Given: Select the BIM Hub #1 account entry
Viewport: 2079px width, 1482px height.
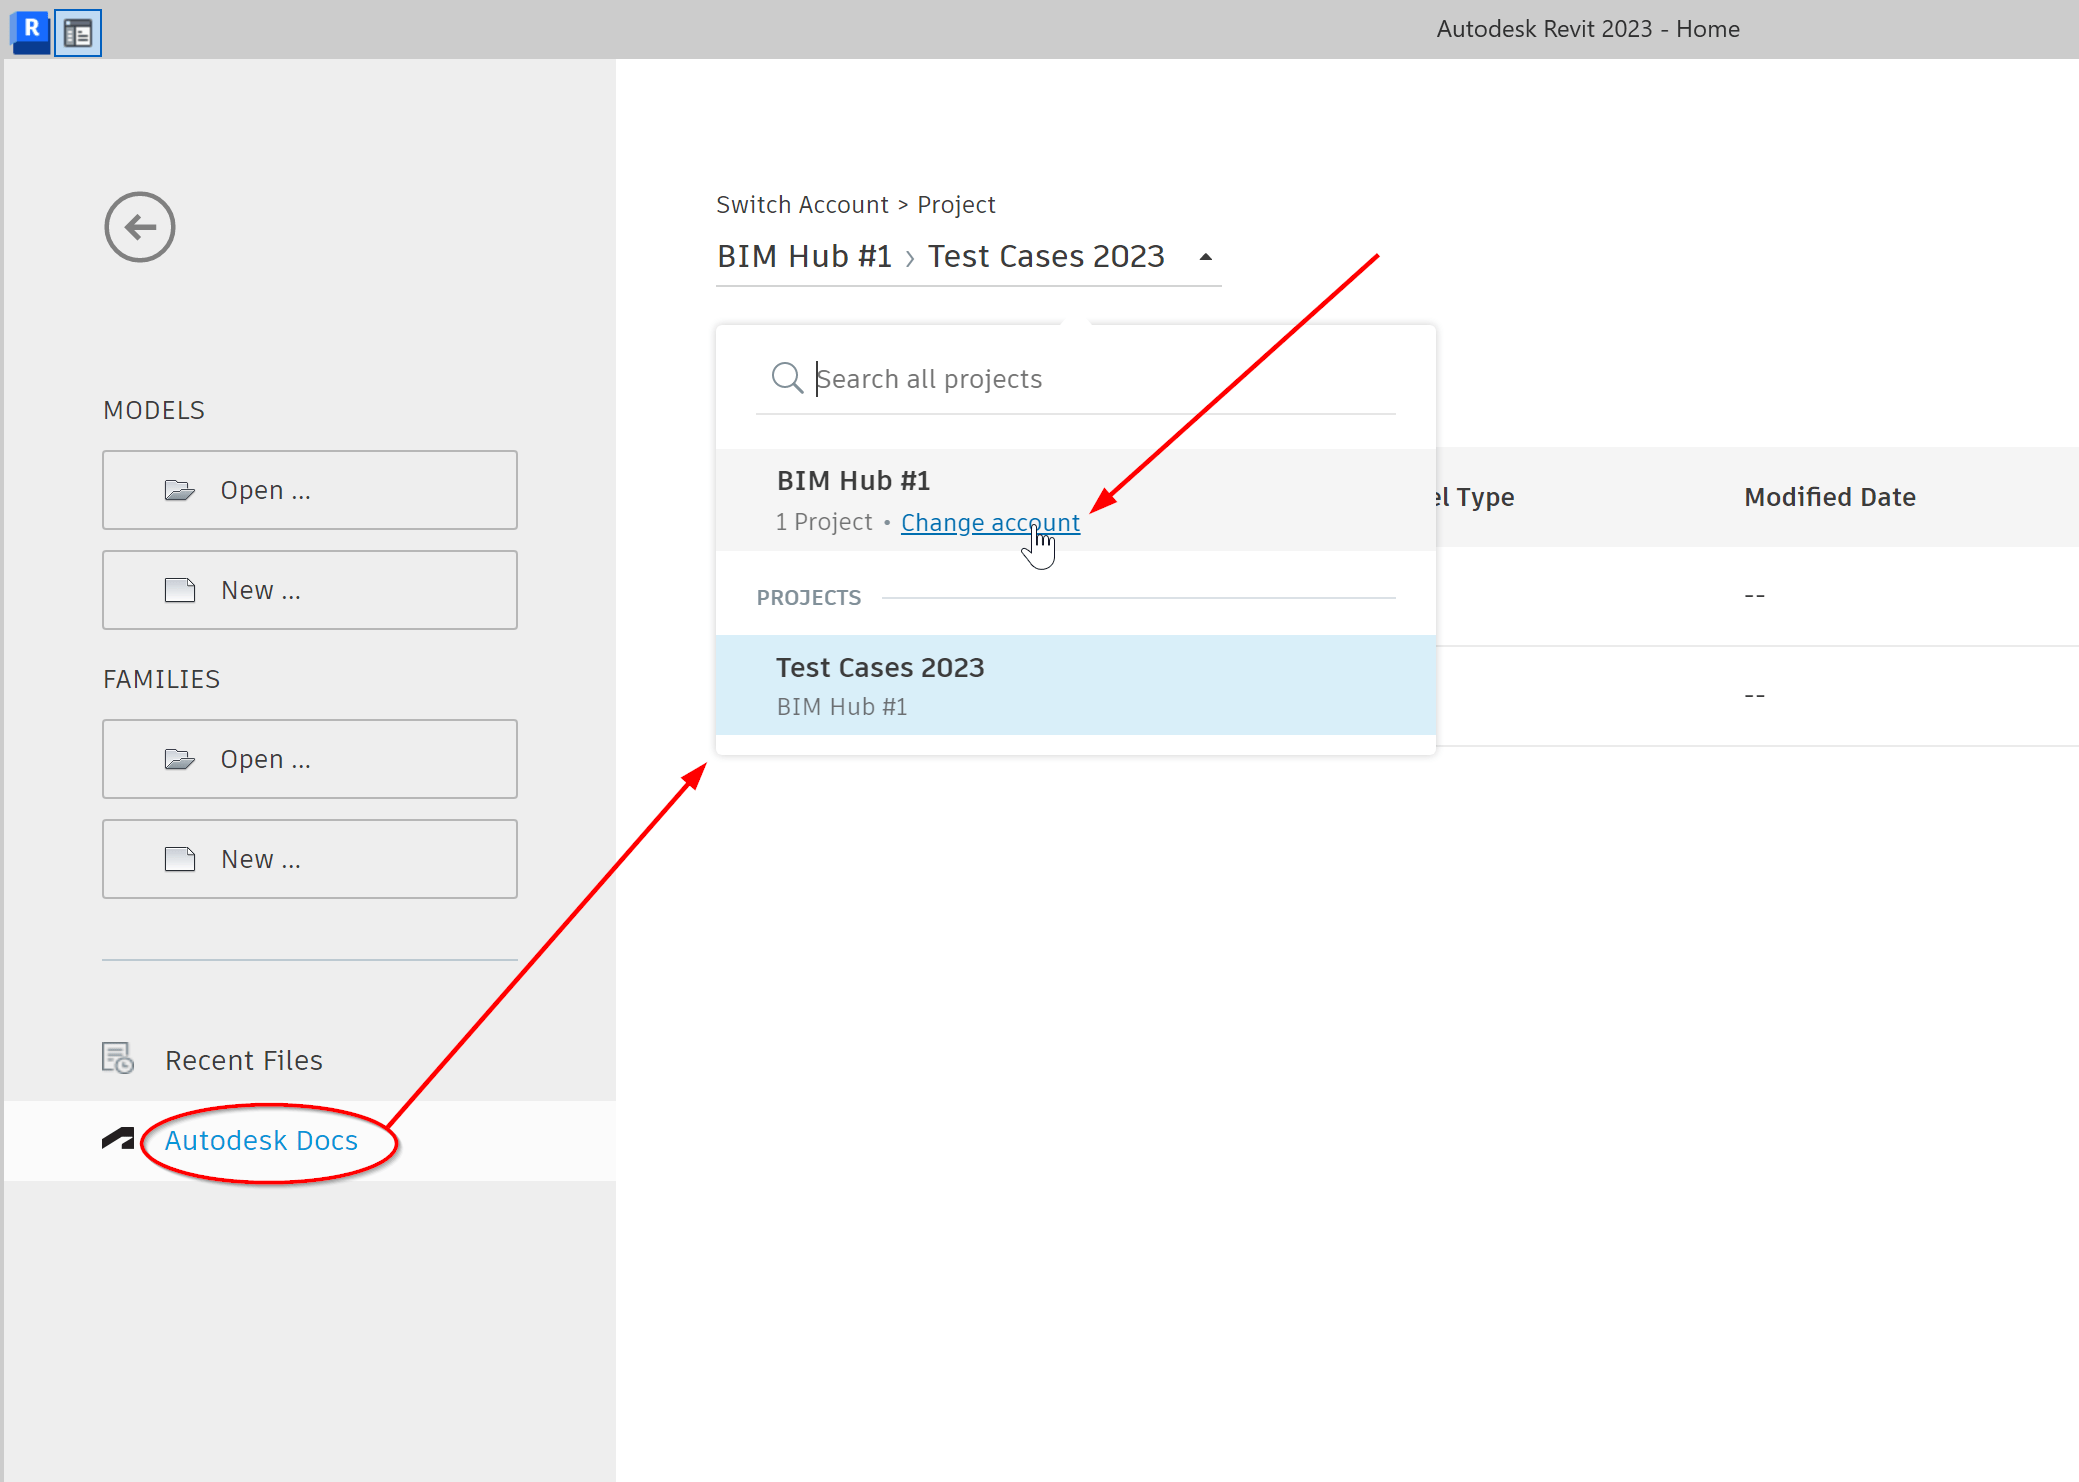Looking at the screenshot, I should coord(853,481).
